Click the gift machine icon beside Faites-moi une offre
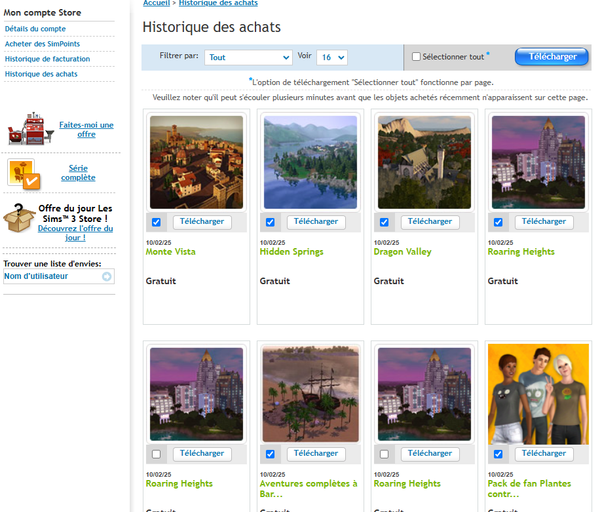Screen dimensions: 600x512 click(x=31, y=129)
